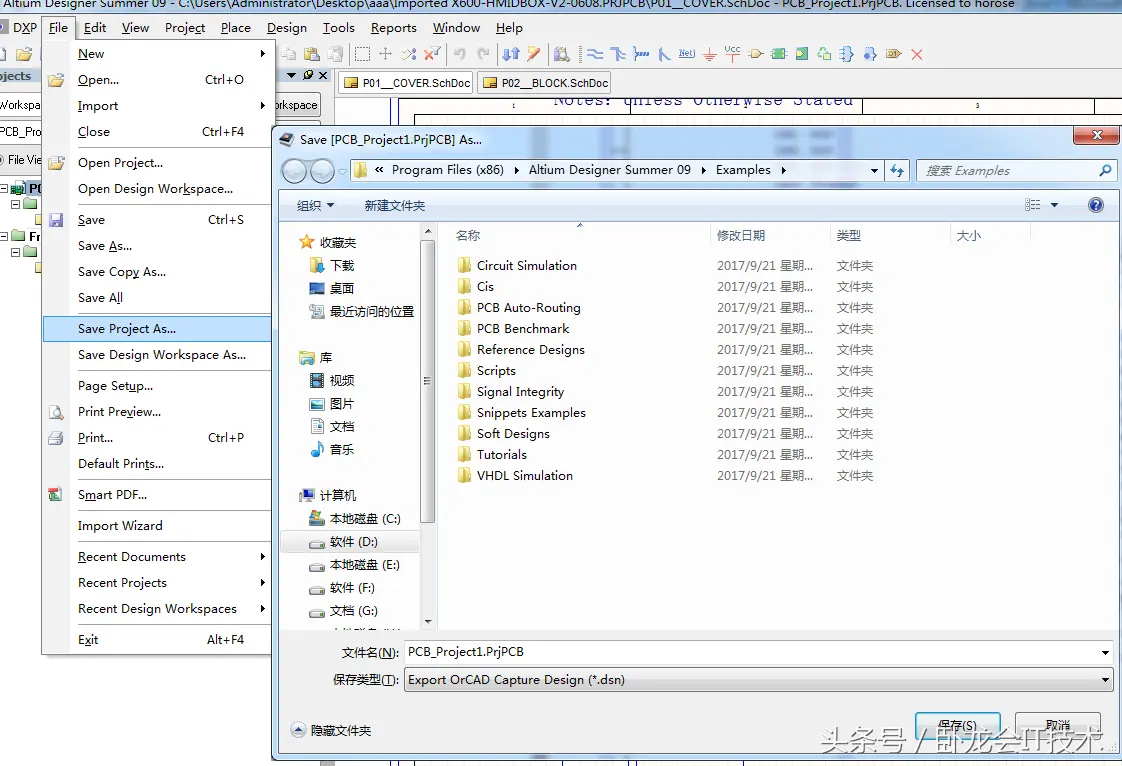Select the Place Signal Harness tool
The height and width of the screenshot is (766, 1122).
[x=641, y=54]
